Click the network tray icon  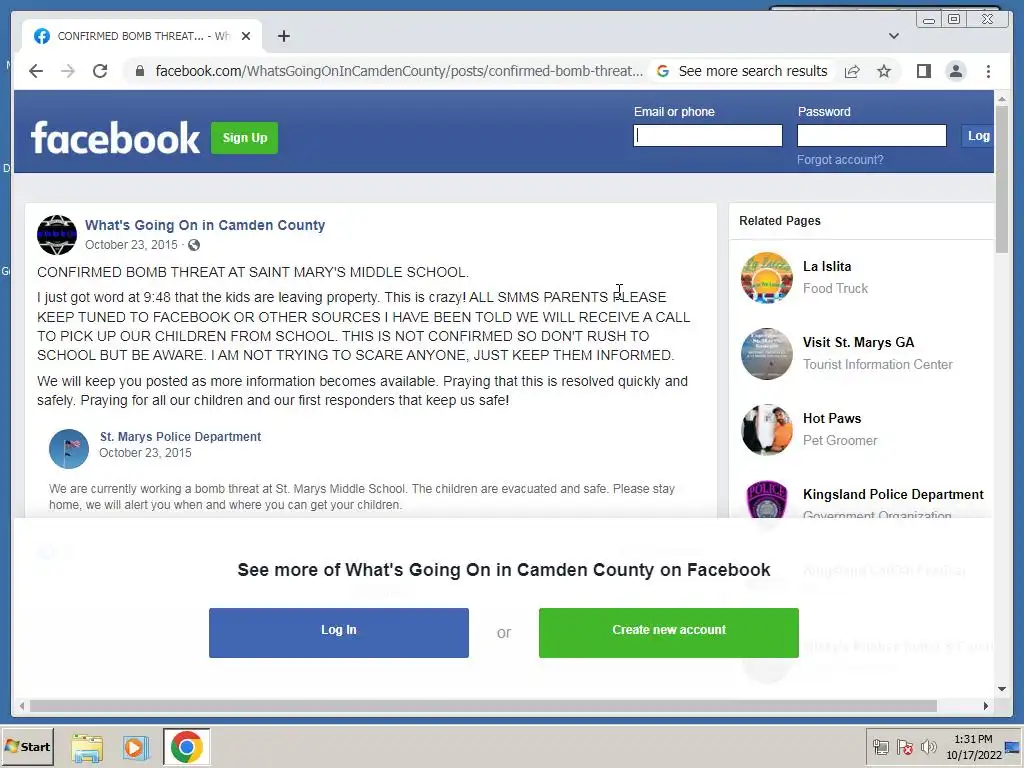pyautogui.click(x=881, y=747)
